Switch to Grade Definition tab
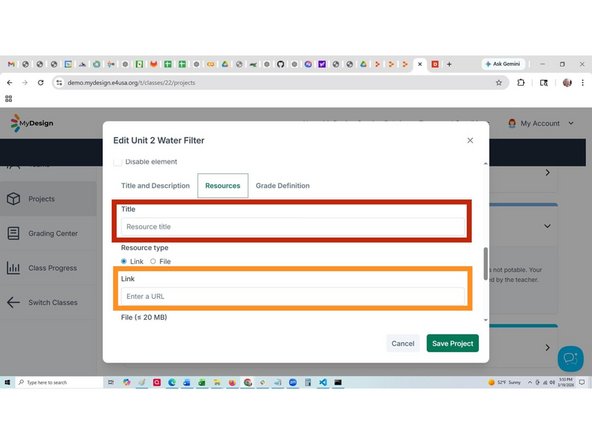592x444 pixels. [283, 186]
